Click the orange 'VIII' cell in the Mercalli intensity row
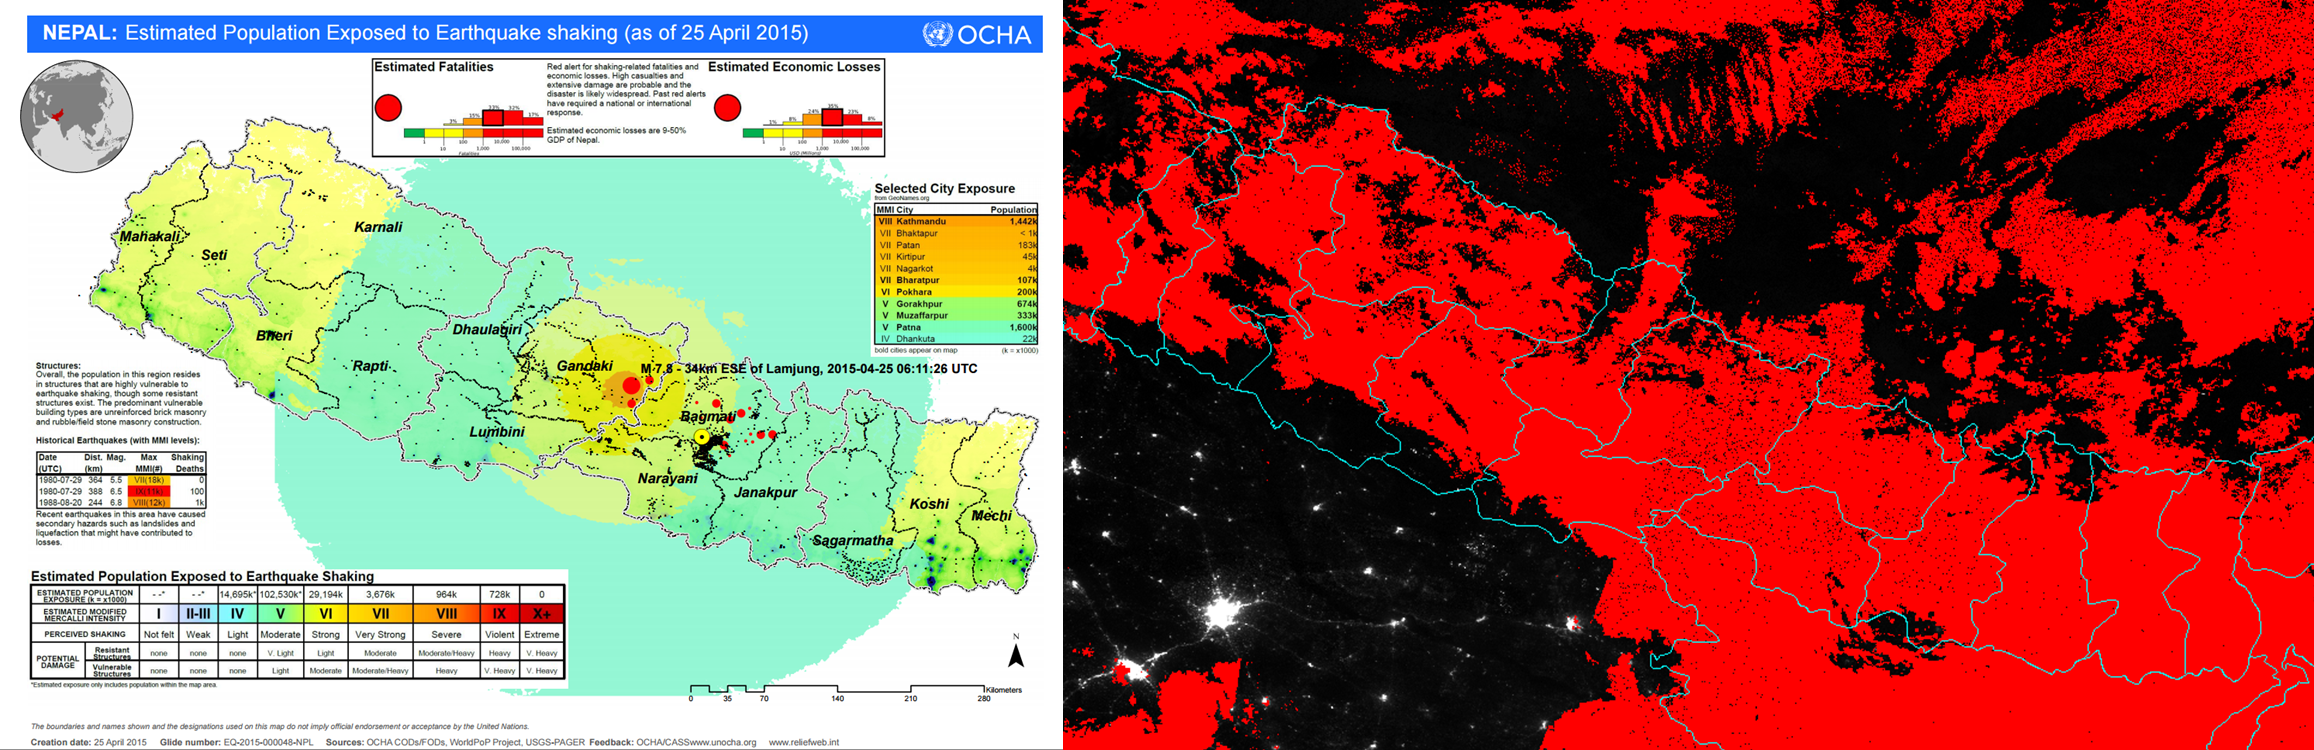This screenshot has height=750, width=2314. [x=447, y=614]
